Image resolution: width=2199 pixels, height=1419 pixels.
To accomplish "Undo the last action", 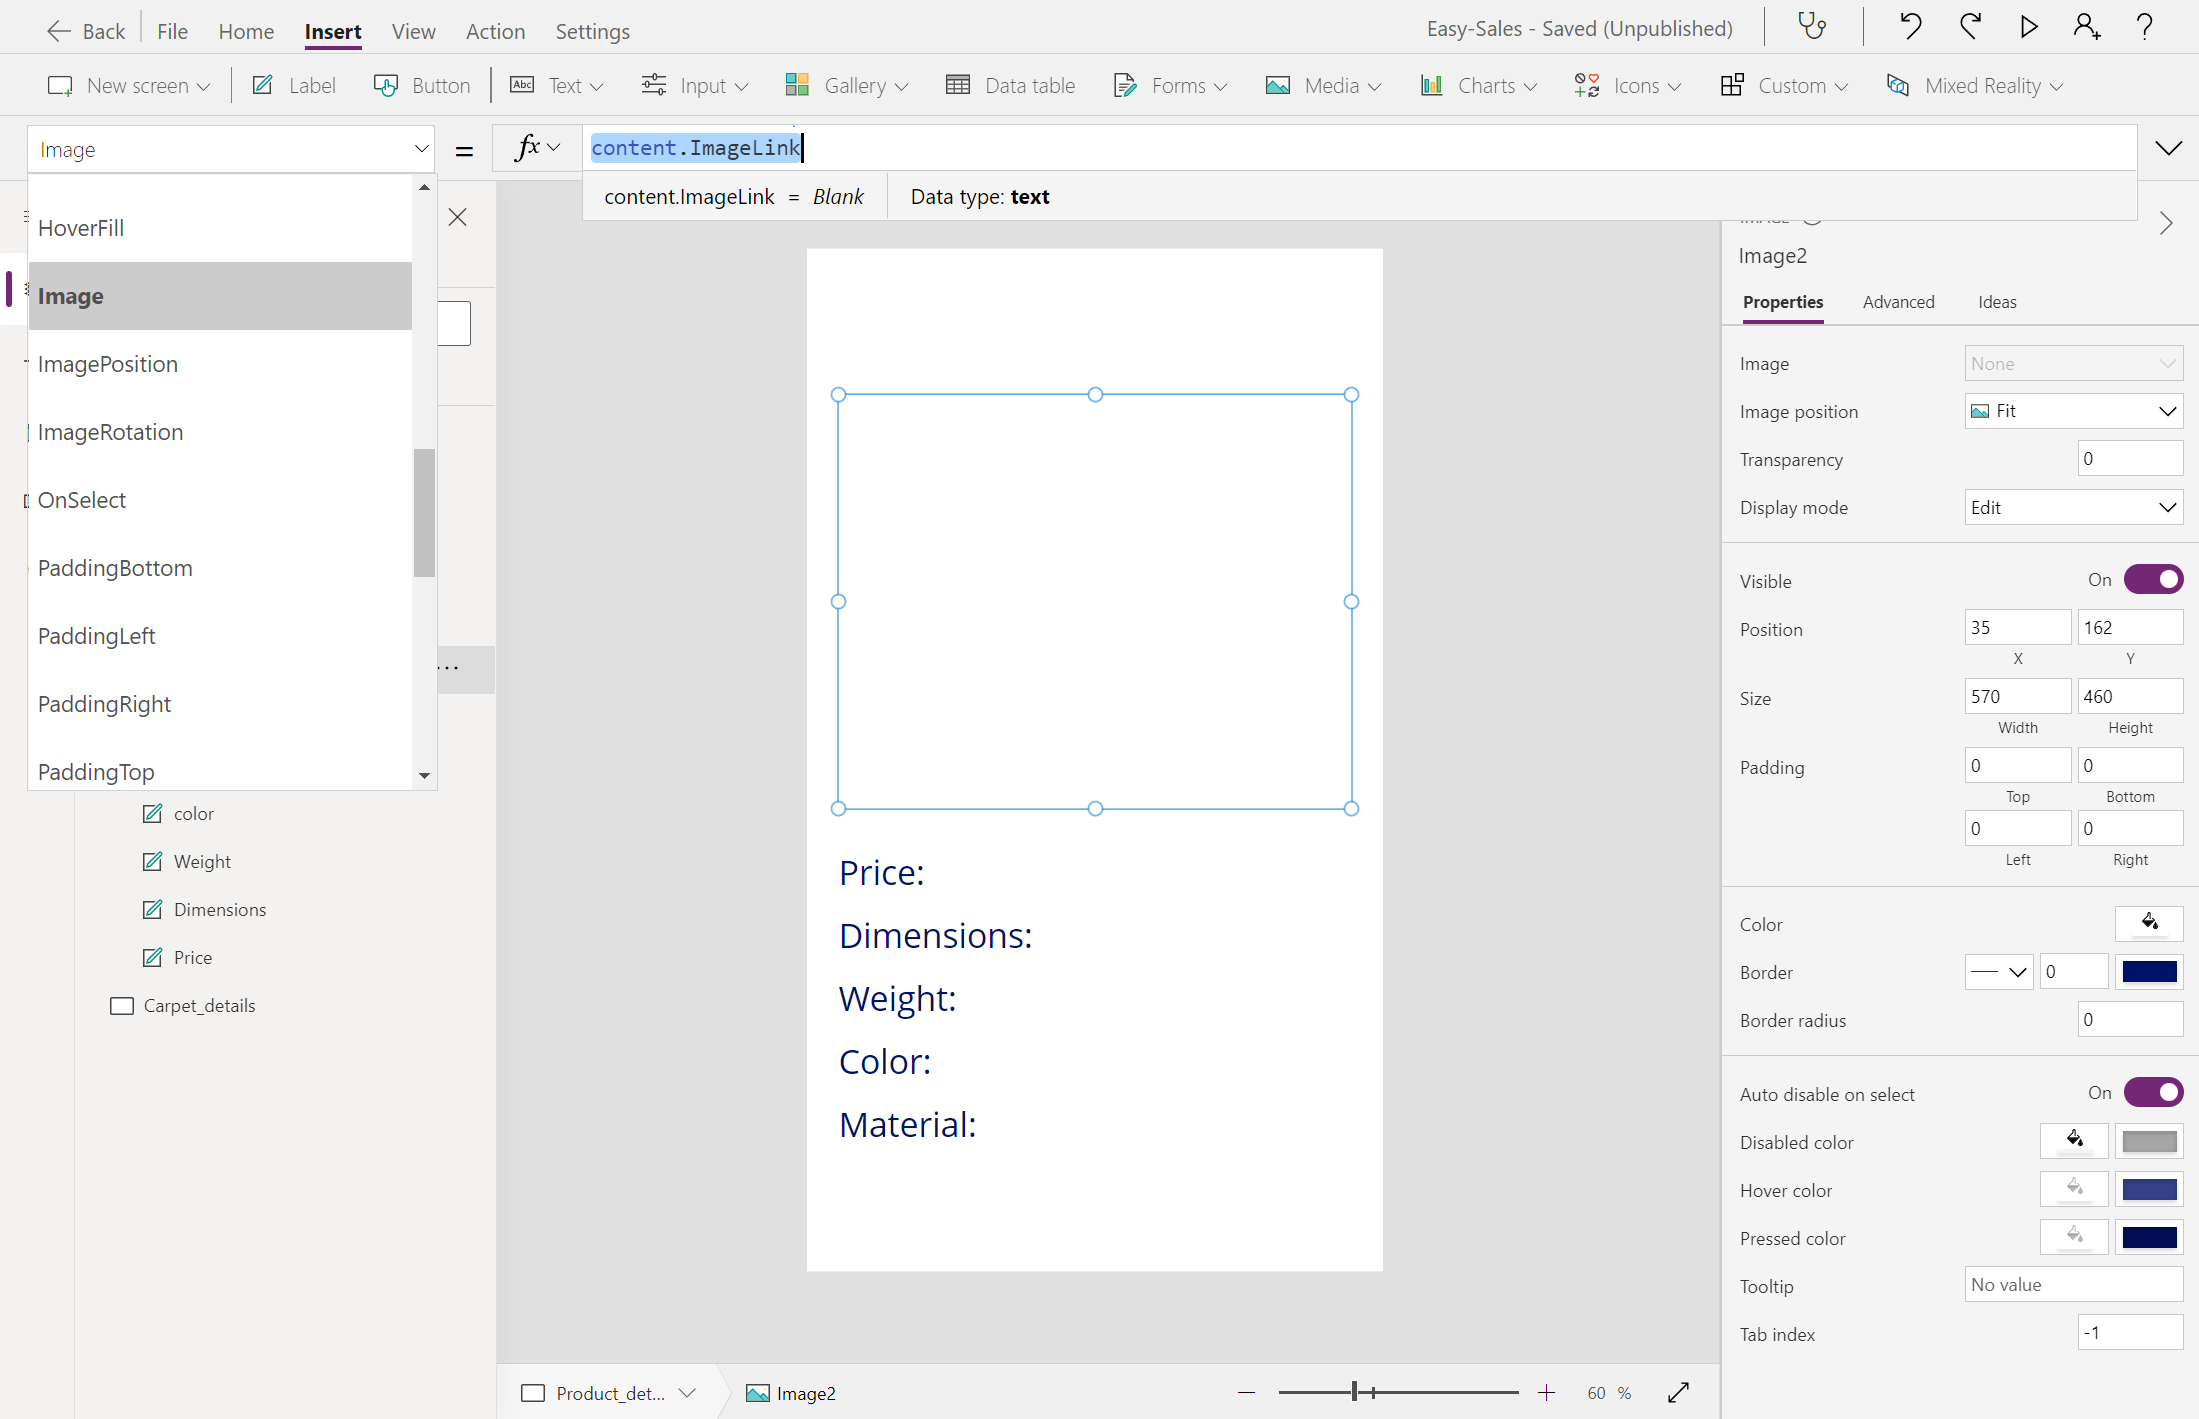I will tap(1909, 27).
